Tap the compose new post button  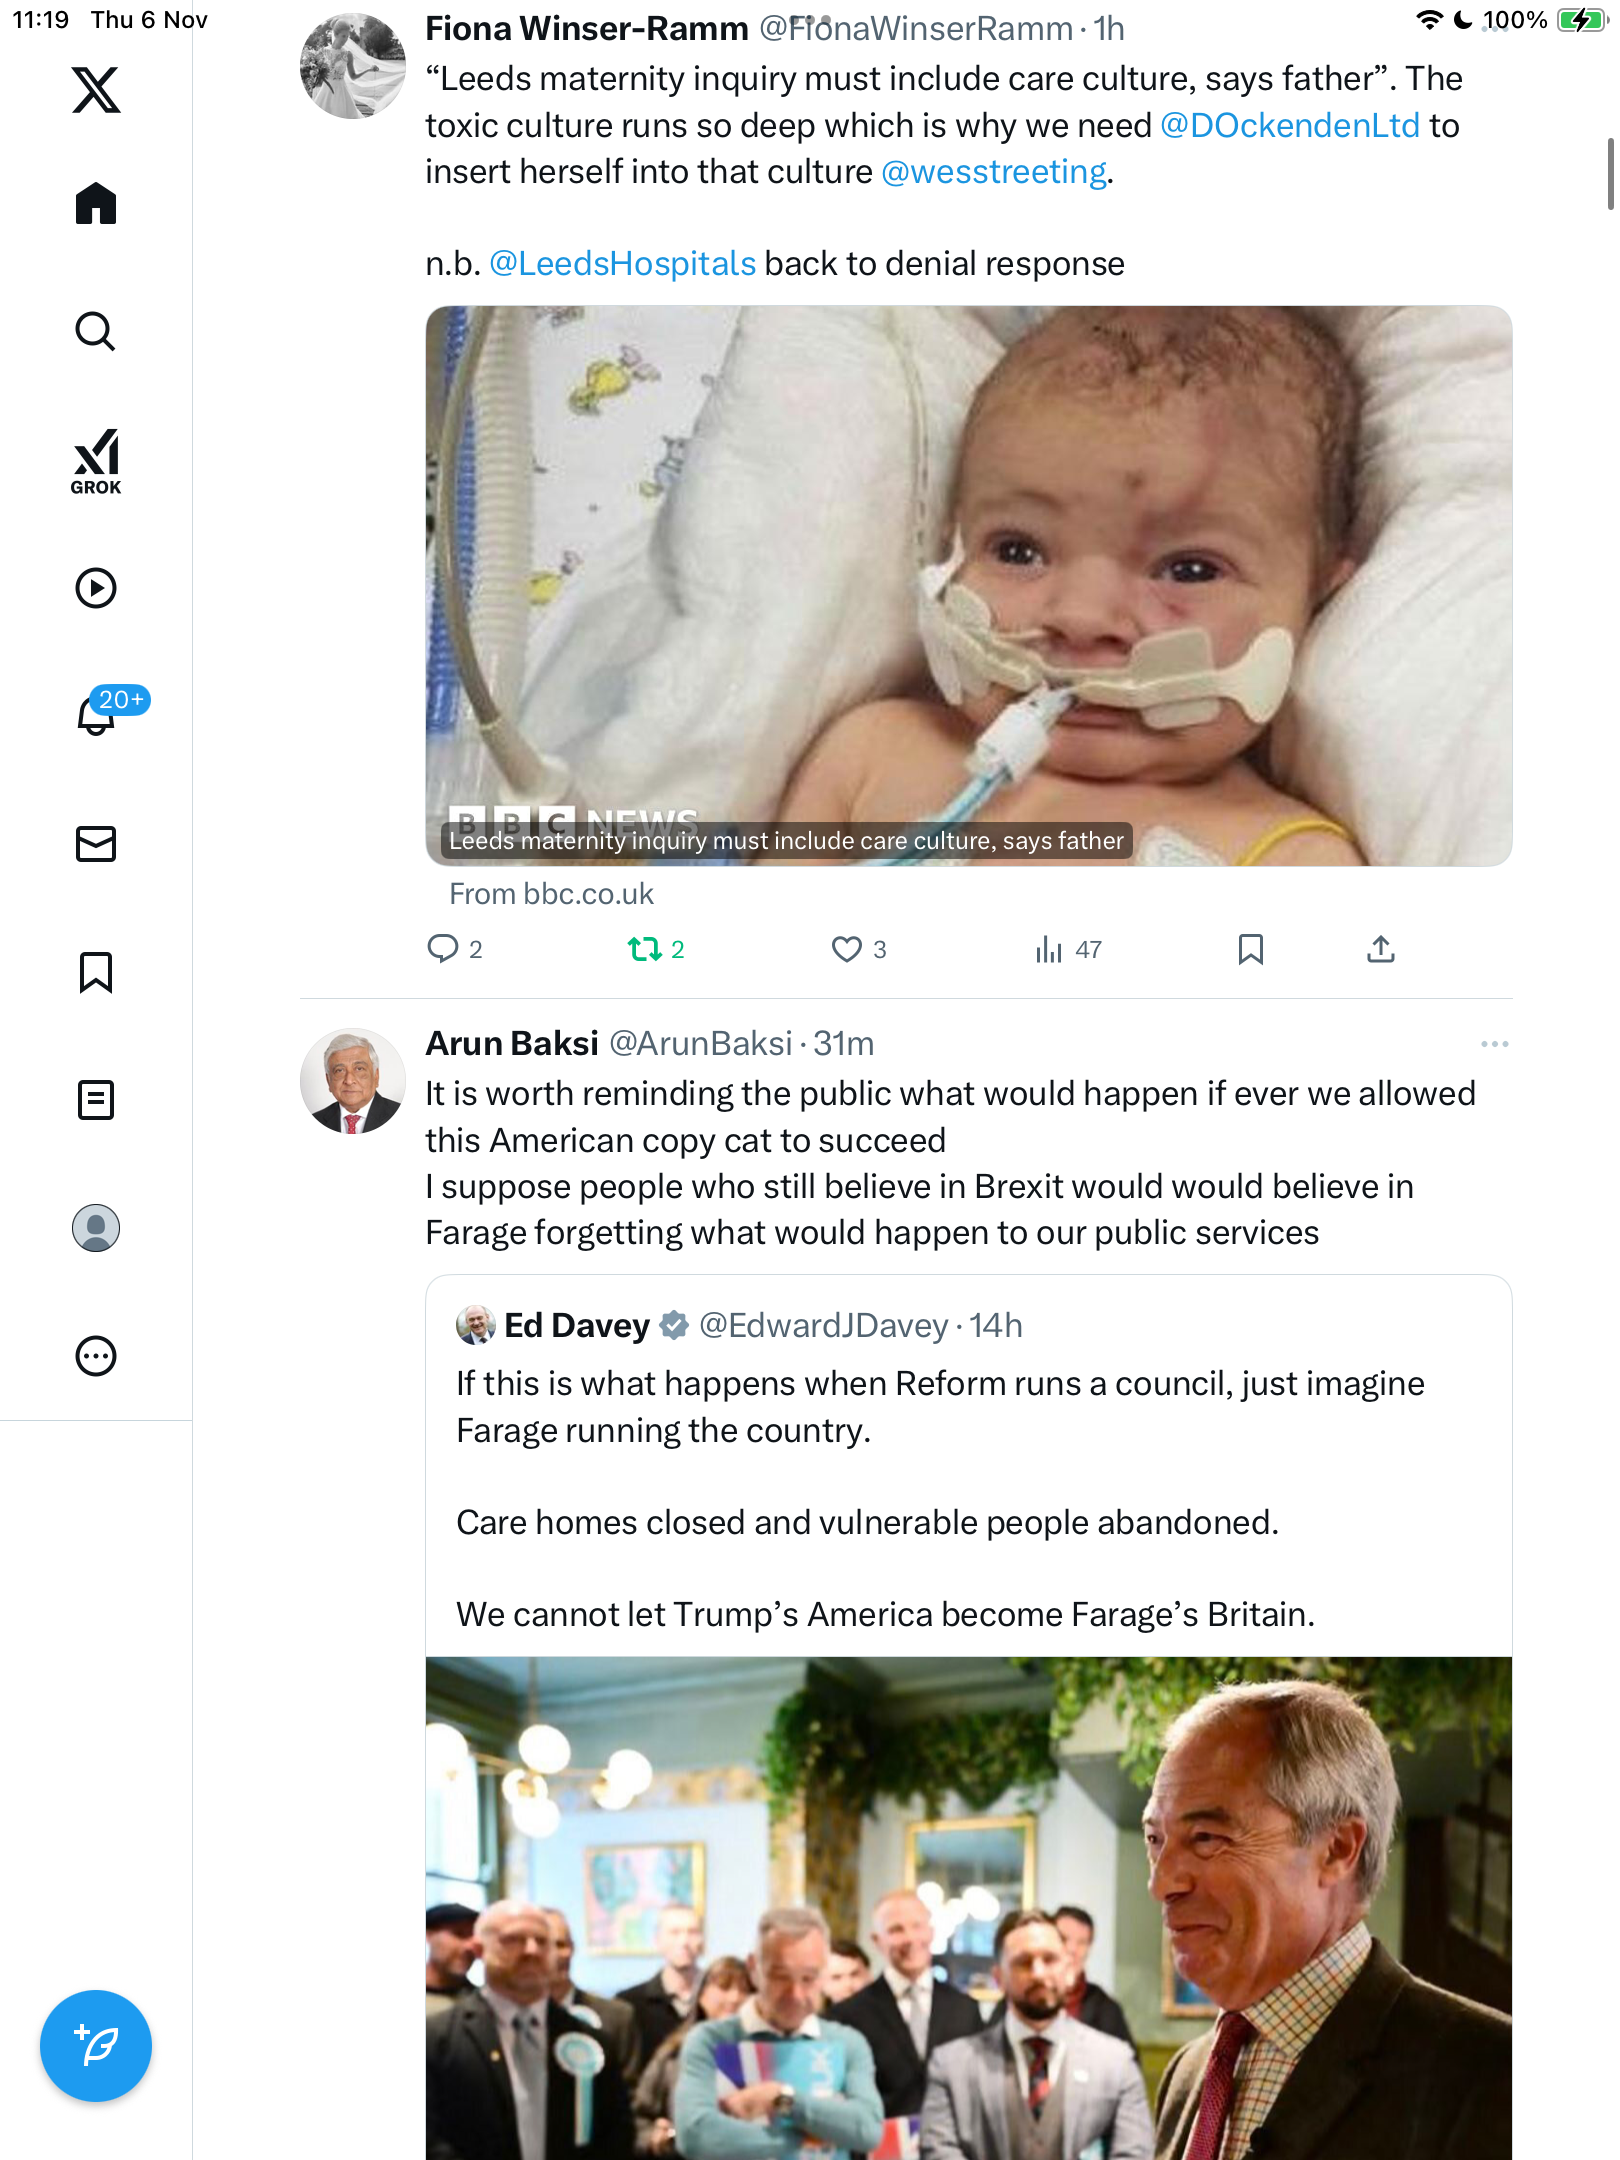click(96, 2046)
